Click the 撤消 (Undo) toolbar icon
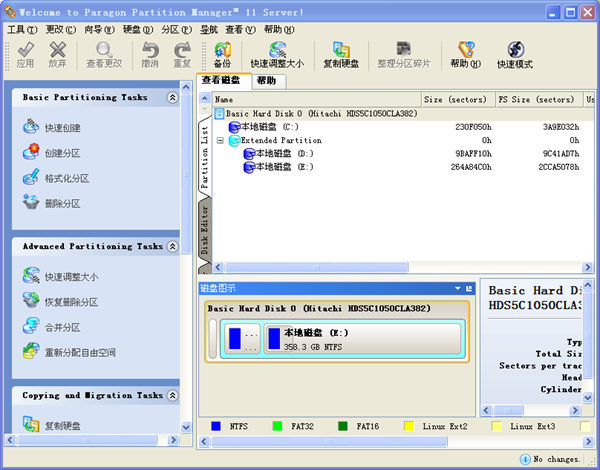This screenshot has height=470, width=600. pyautogui.click(x=149, y=54)
